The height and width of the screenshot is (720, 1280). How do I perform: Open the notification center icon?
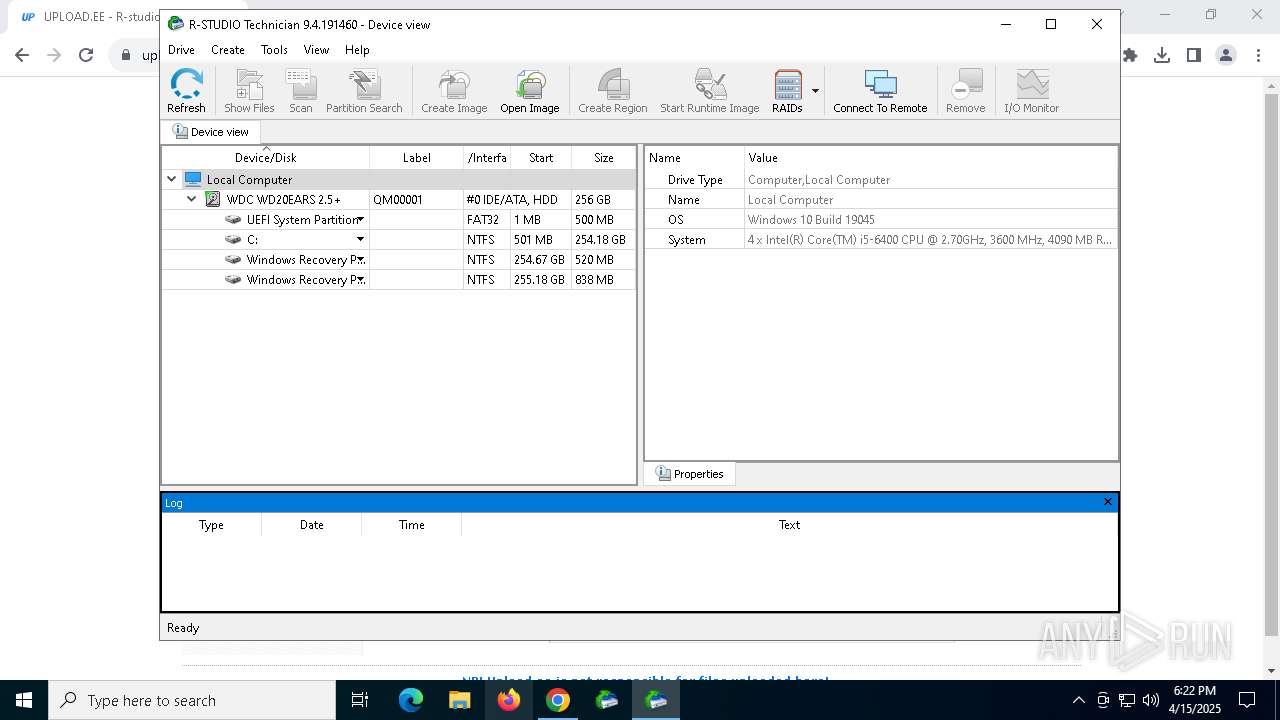[x=1247, y=700]
